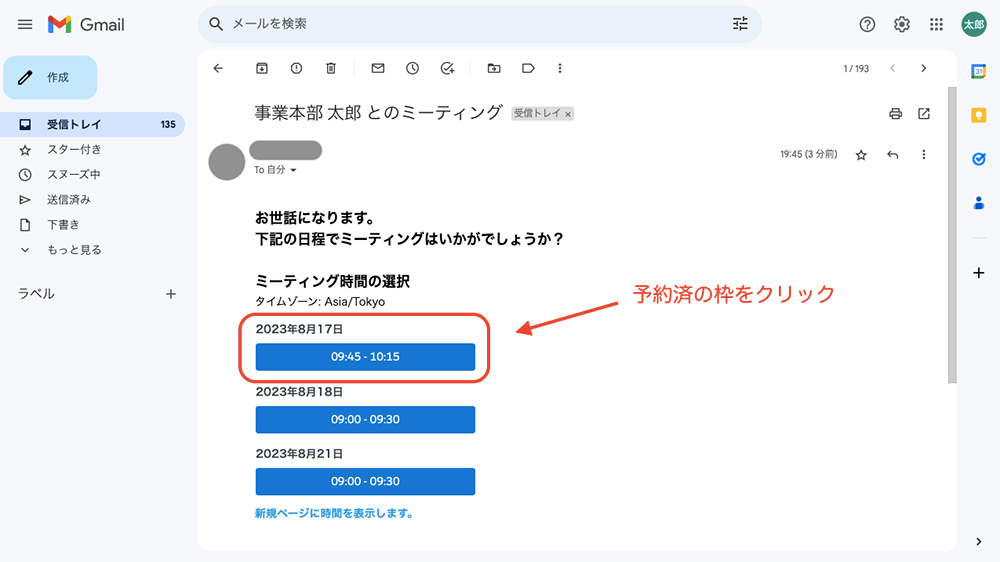Open the Google apps grid
1000x562 pixels.
click(936, 24)
